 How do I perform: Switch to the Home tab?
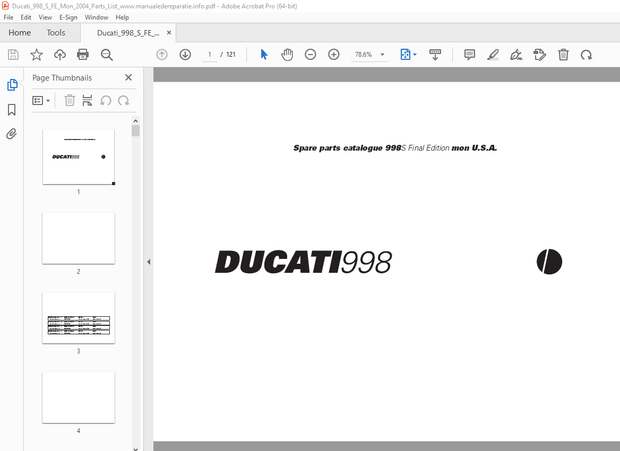click(x=20, y=33)
